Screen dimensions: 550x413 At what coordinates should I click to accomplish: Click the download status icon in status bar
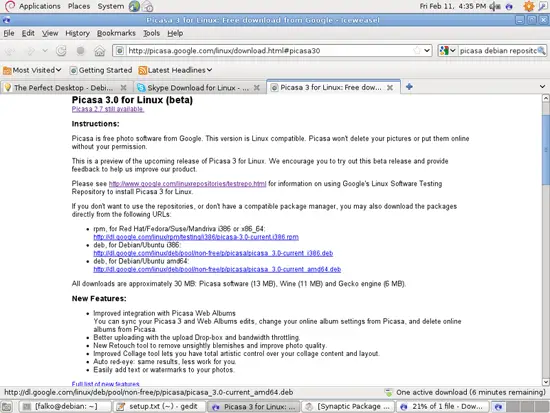click(x=389, y=392)
